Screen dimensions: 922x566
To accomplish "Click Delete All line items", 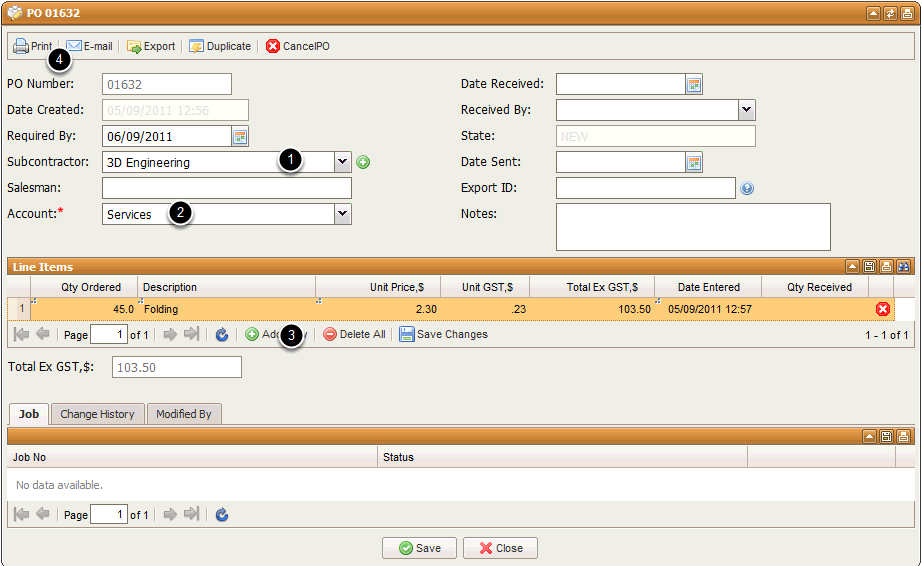I will click(x=354, y=334).
